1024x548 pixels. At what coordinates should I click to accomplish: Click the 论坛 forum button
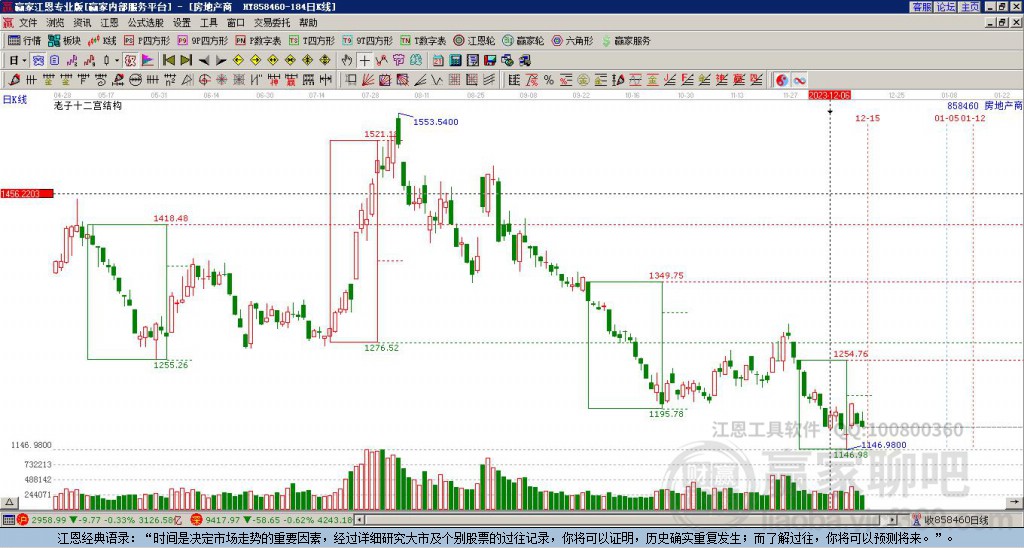click(x=946, y=7)
